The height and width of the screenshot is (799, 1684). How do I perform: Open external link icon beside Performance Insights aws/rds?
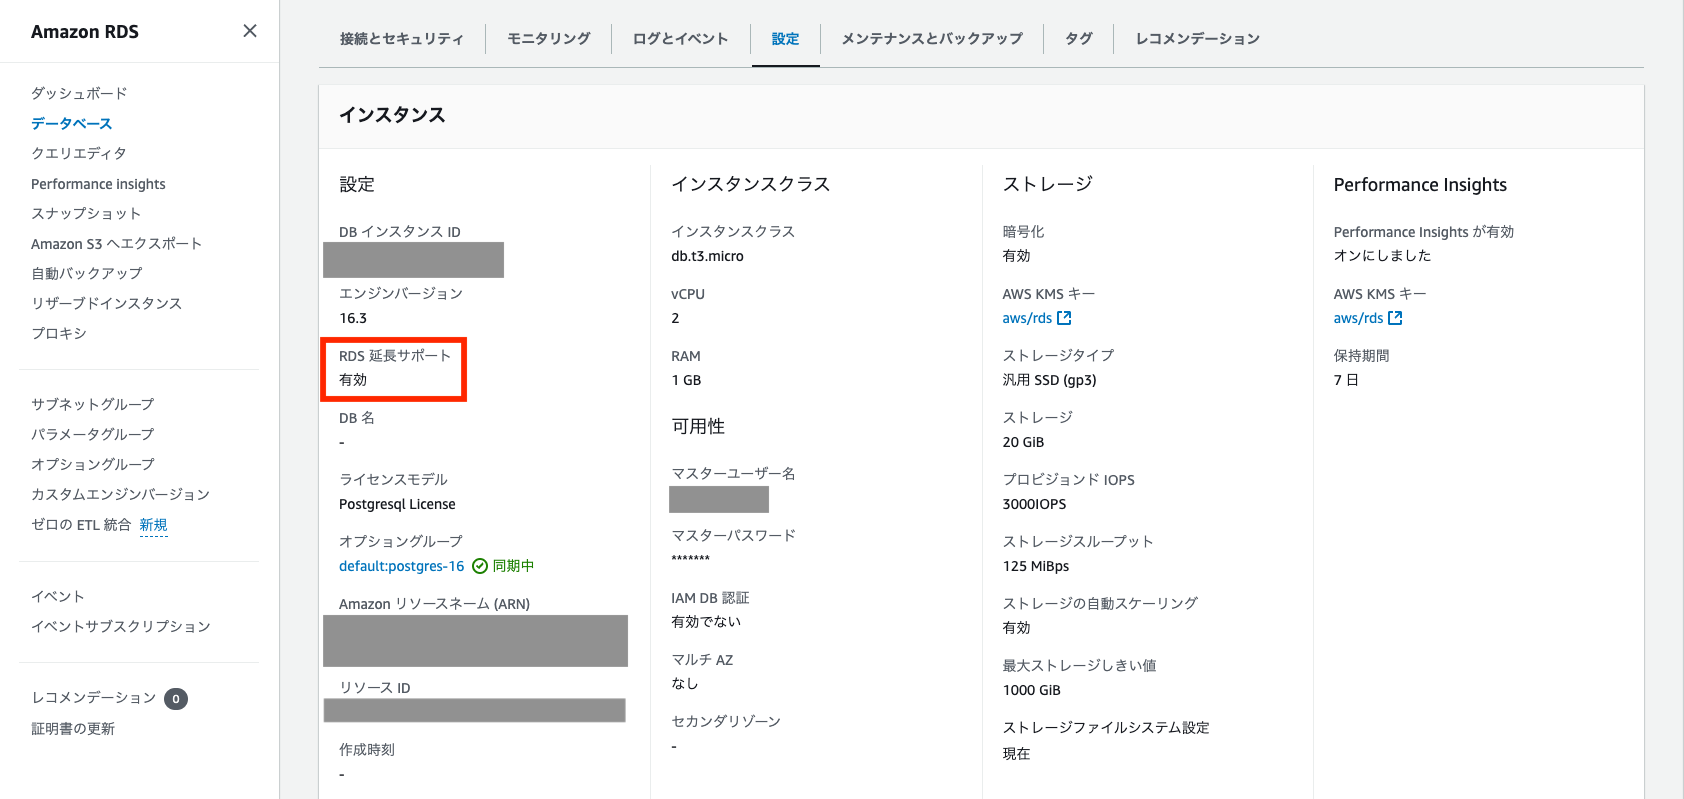[1395, 318]
